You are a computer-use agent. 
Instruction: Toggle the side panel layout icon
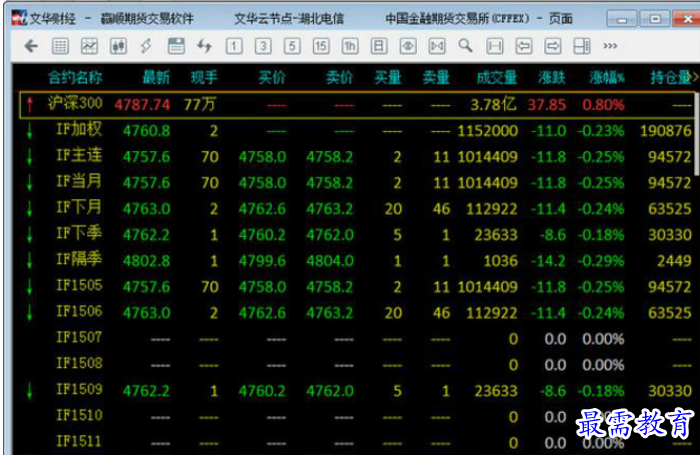point(582,46)
